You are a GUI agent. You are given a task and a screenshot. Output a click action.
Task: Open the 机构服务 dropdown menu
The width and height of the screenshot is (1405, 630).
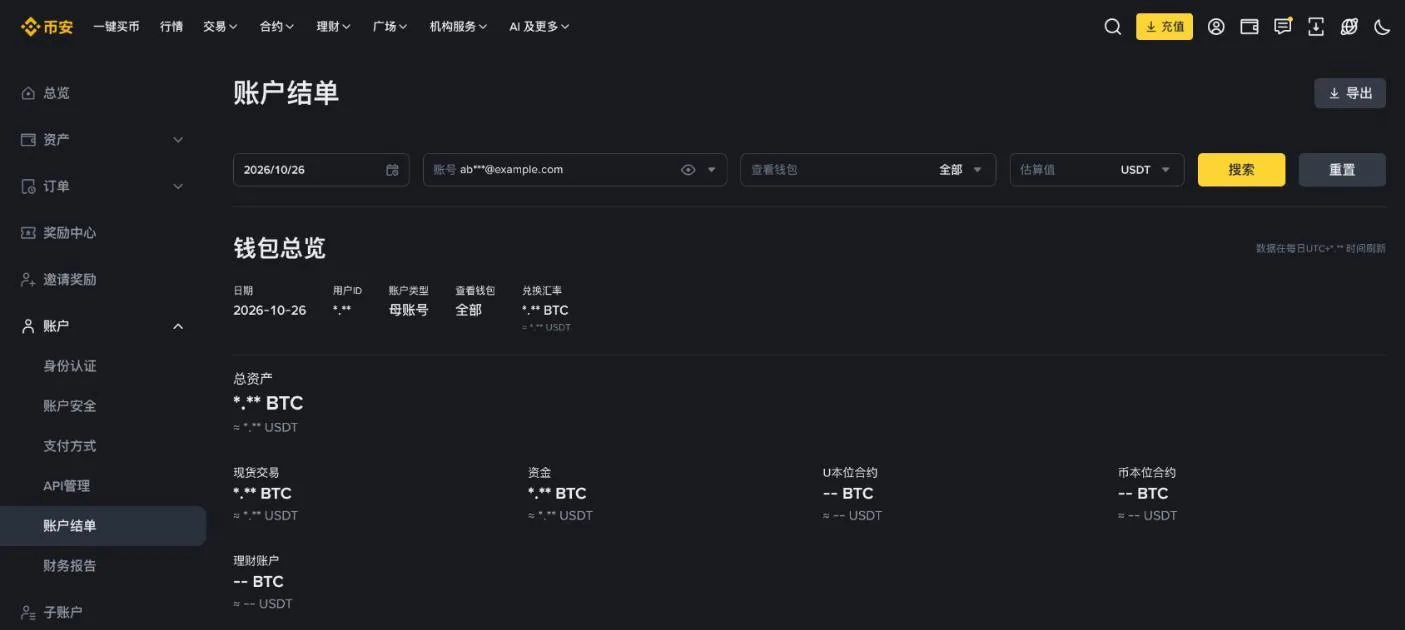(x=459, y=27)
